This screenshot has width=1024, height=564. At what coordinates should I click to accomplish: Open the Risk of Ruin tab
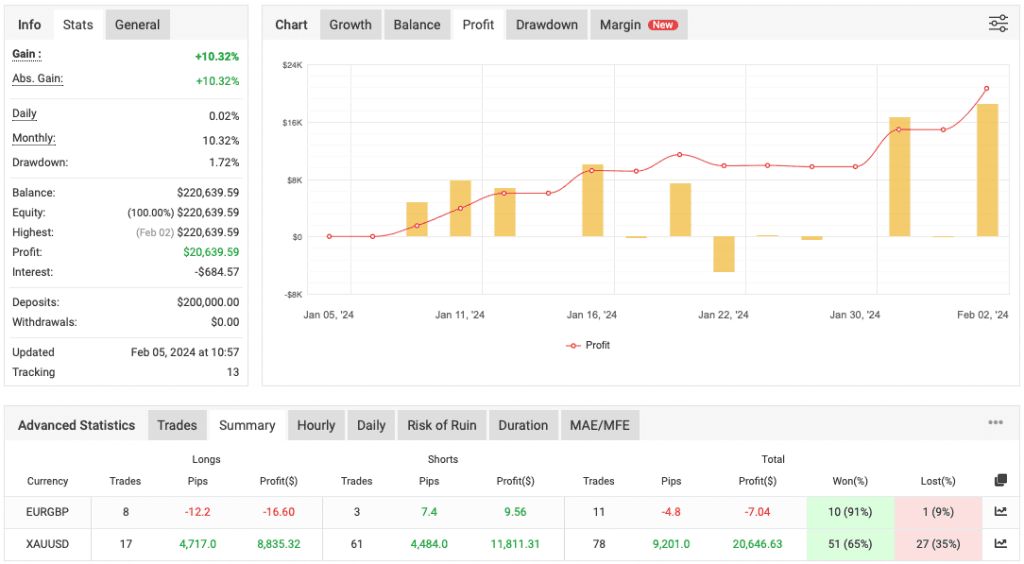click(x=442, y=425)
